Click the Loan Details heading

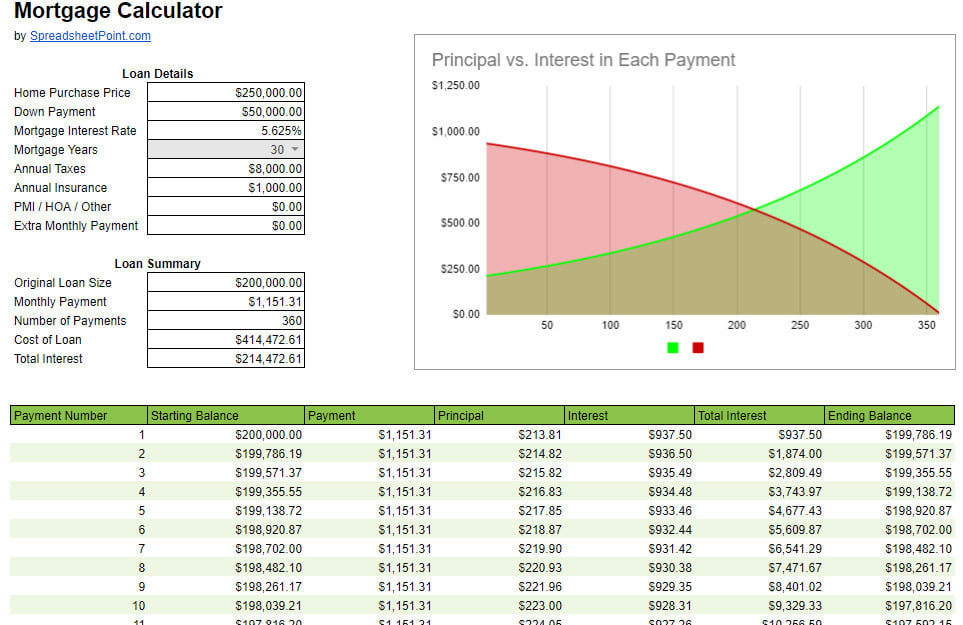tap(158, 74)
